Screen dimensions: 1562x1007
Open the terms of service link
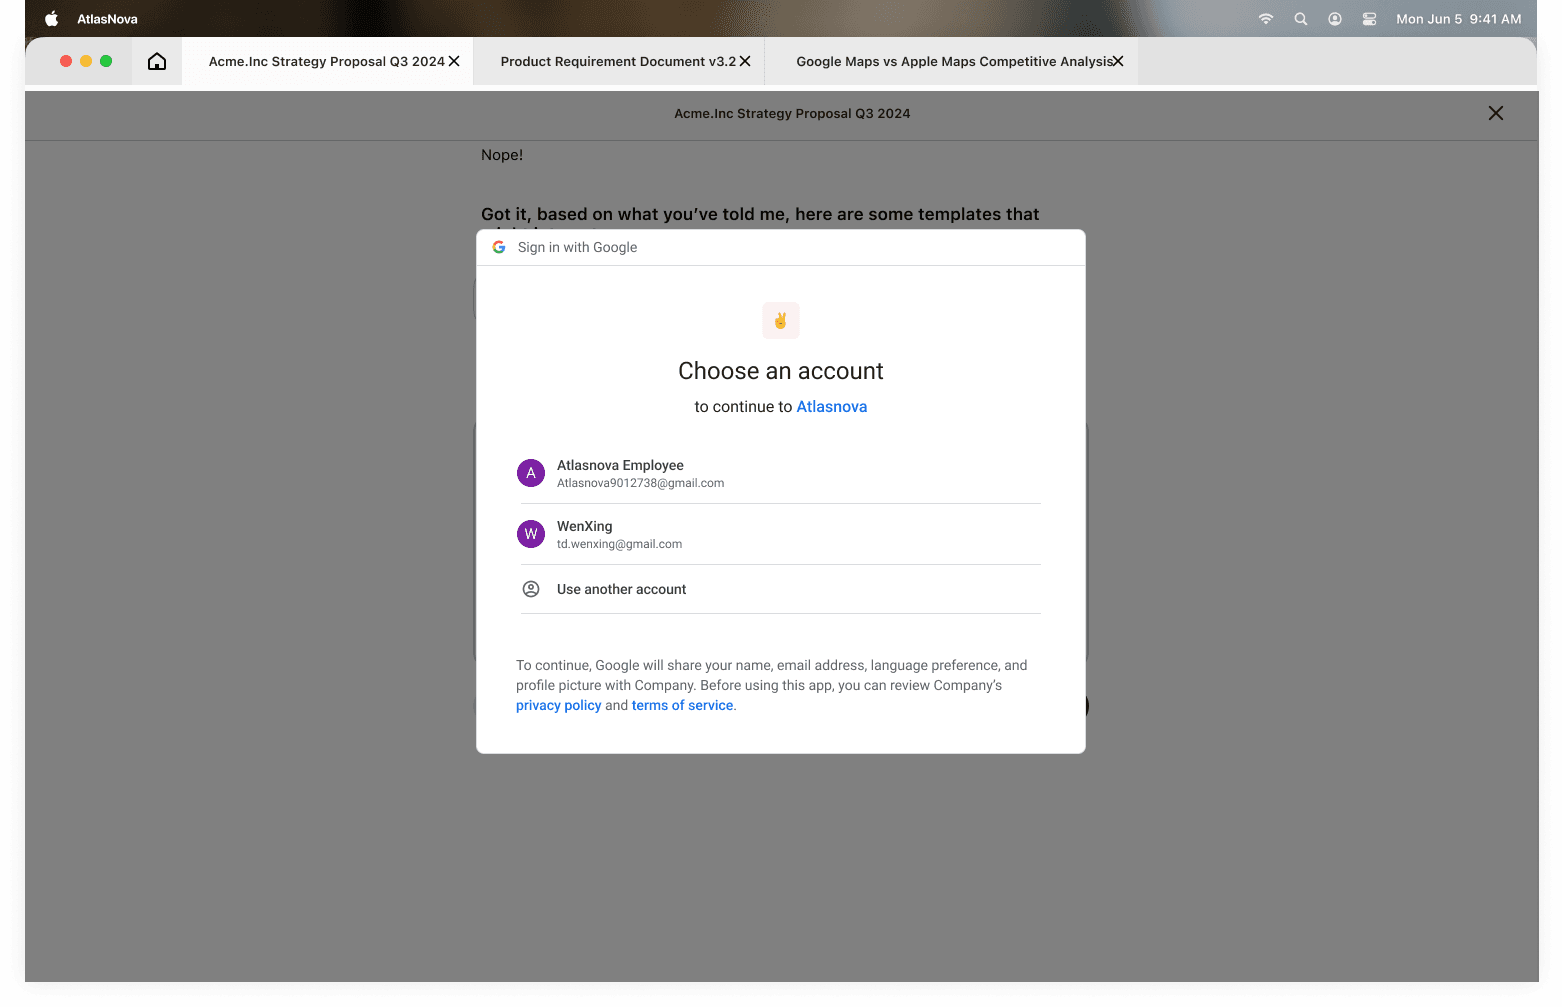click(x=682, y=705)
